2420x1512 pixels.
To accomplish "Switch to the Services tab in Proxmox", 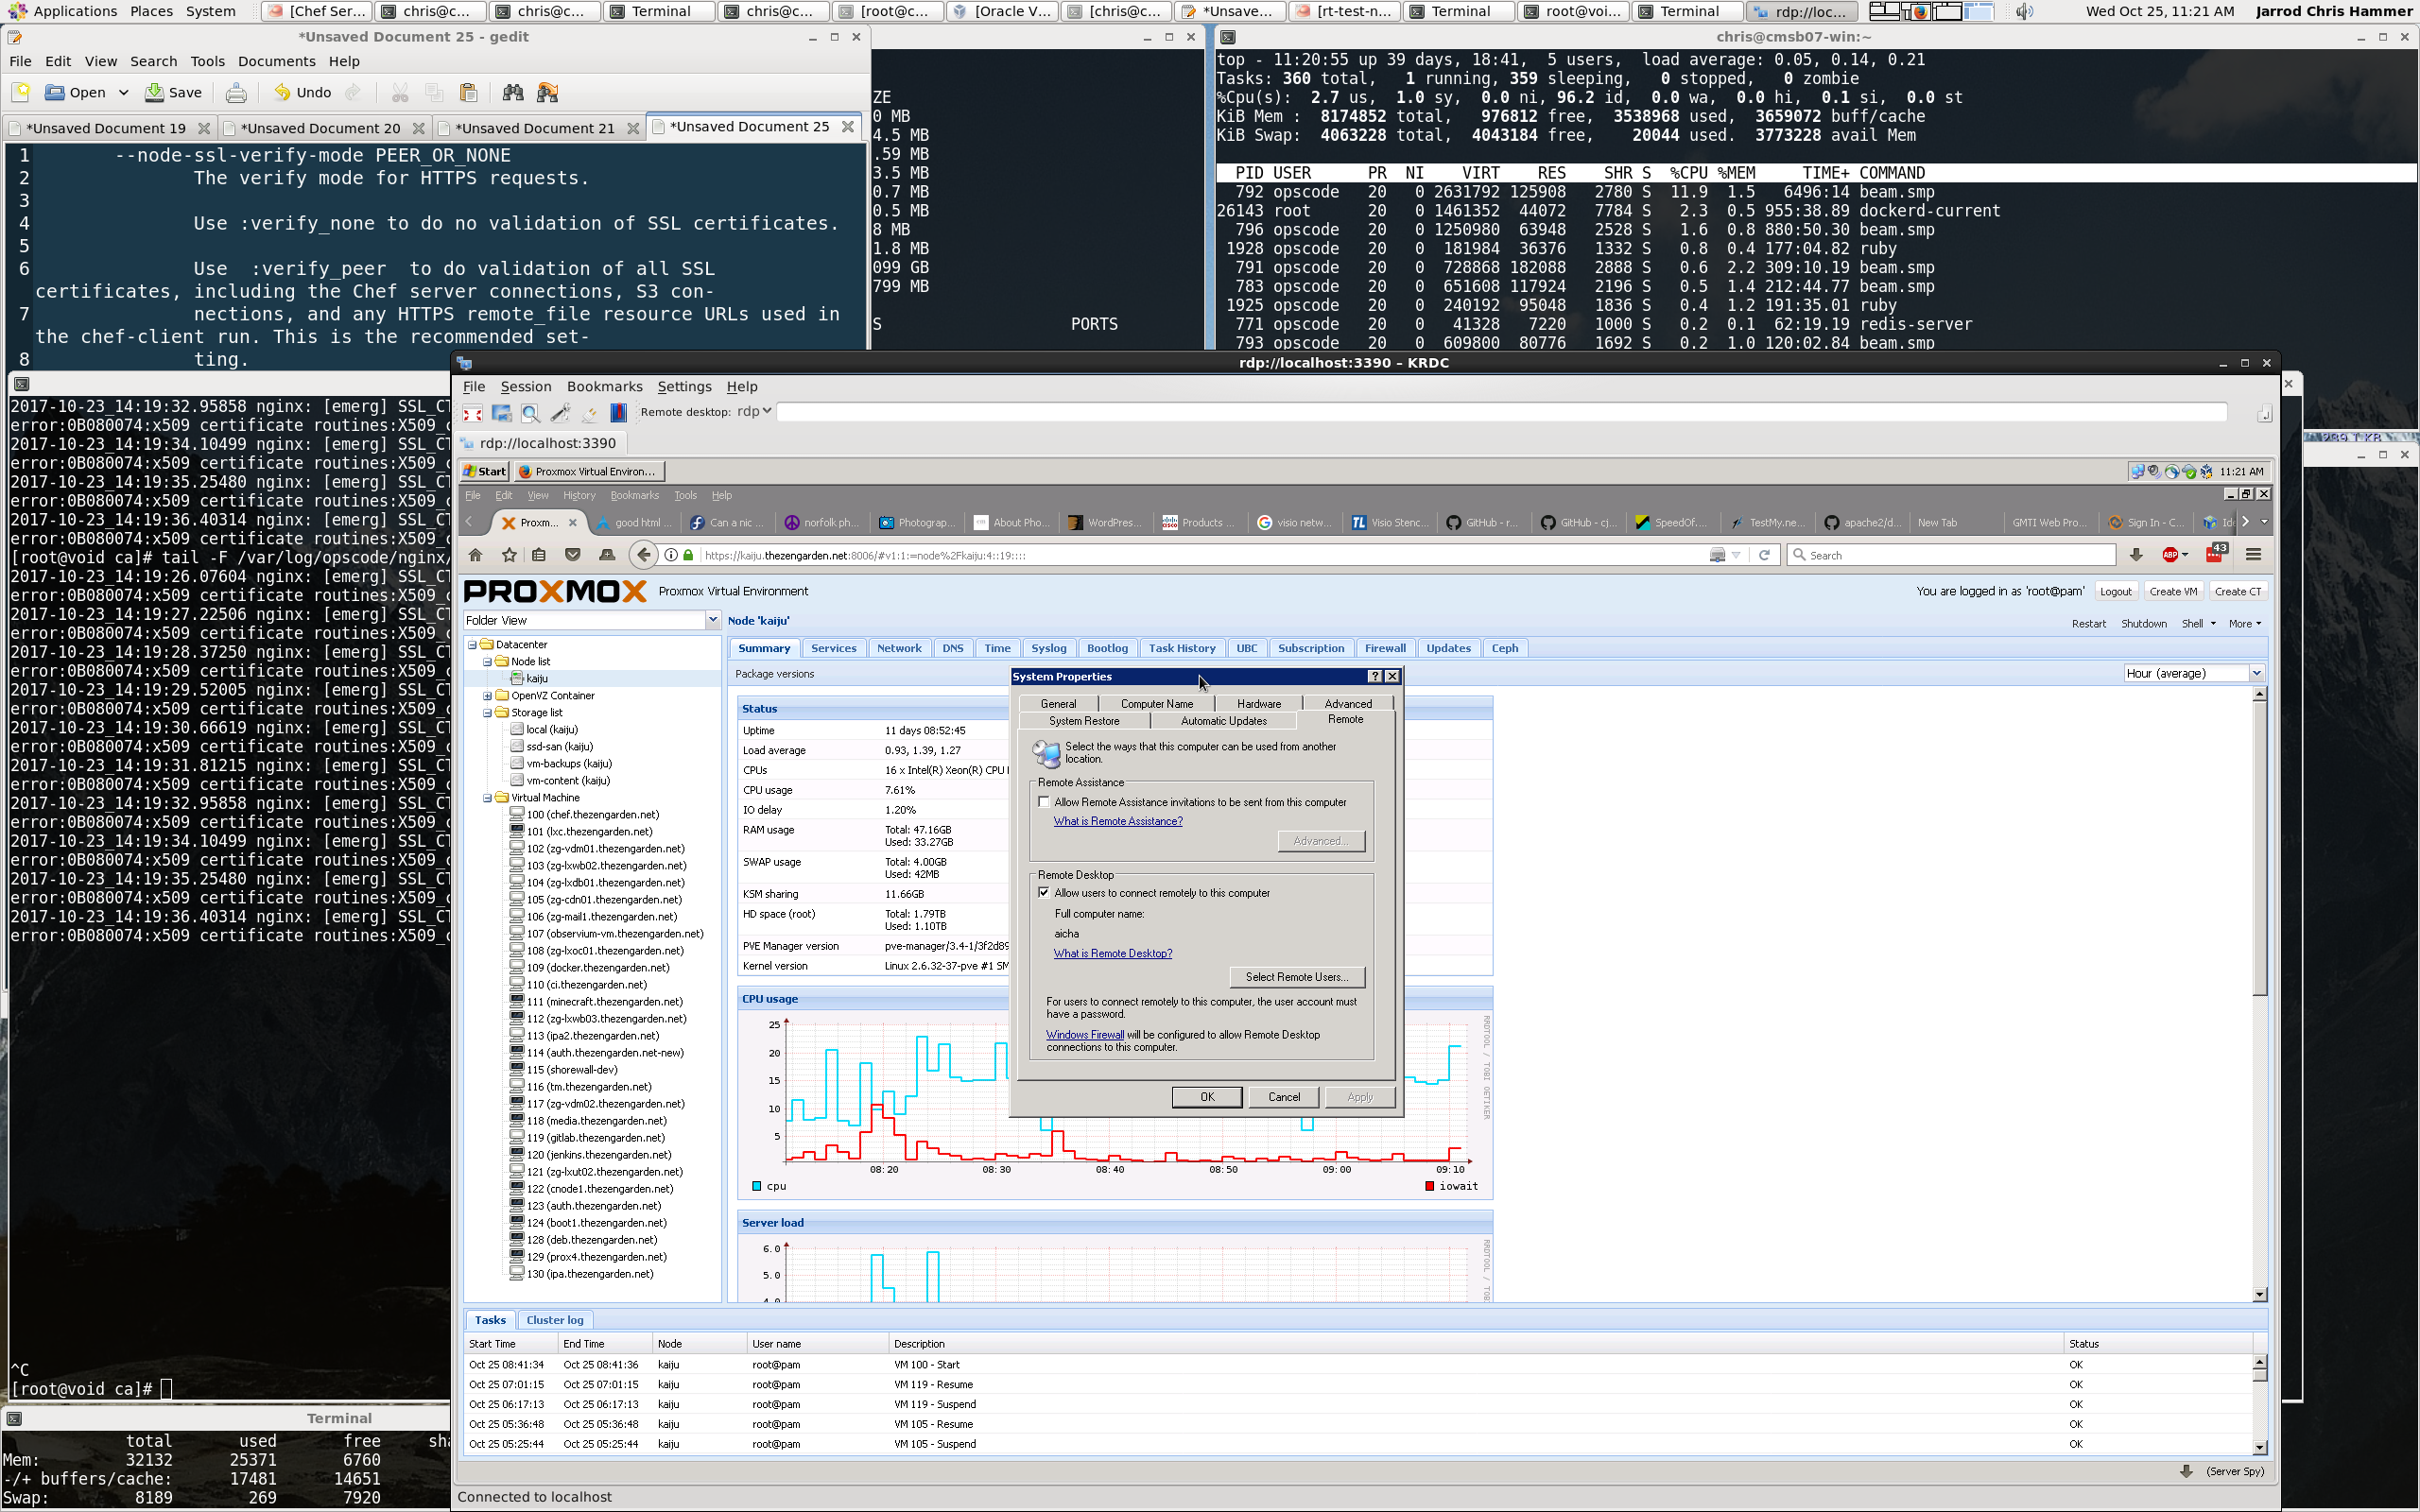I will (833, 648).
